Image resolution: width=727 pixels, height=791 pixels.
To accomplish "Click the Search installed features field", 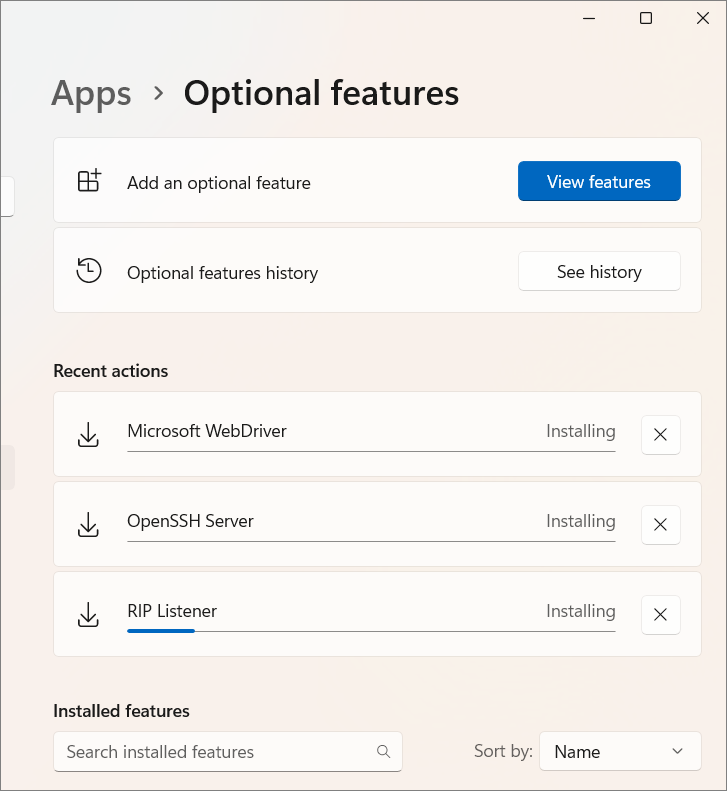I will pos(215,752).
